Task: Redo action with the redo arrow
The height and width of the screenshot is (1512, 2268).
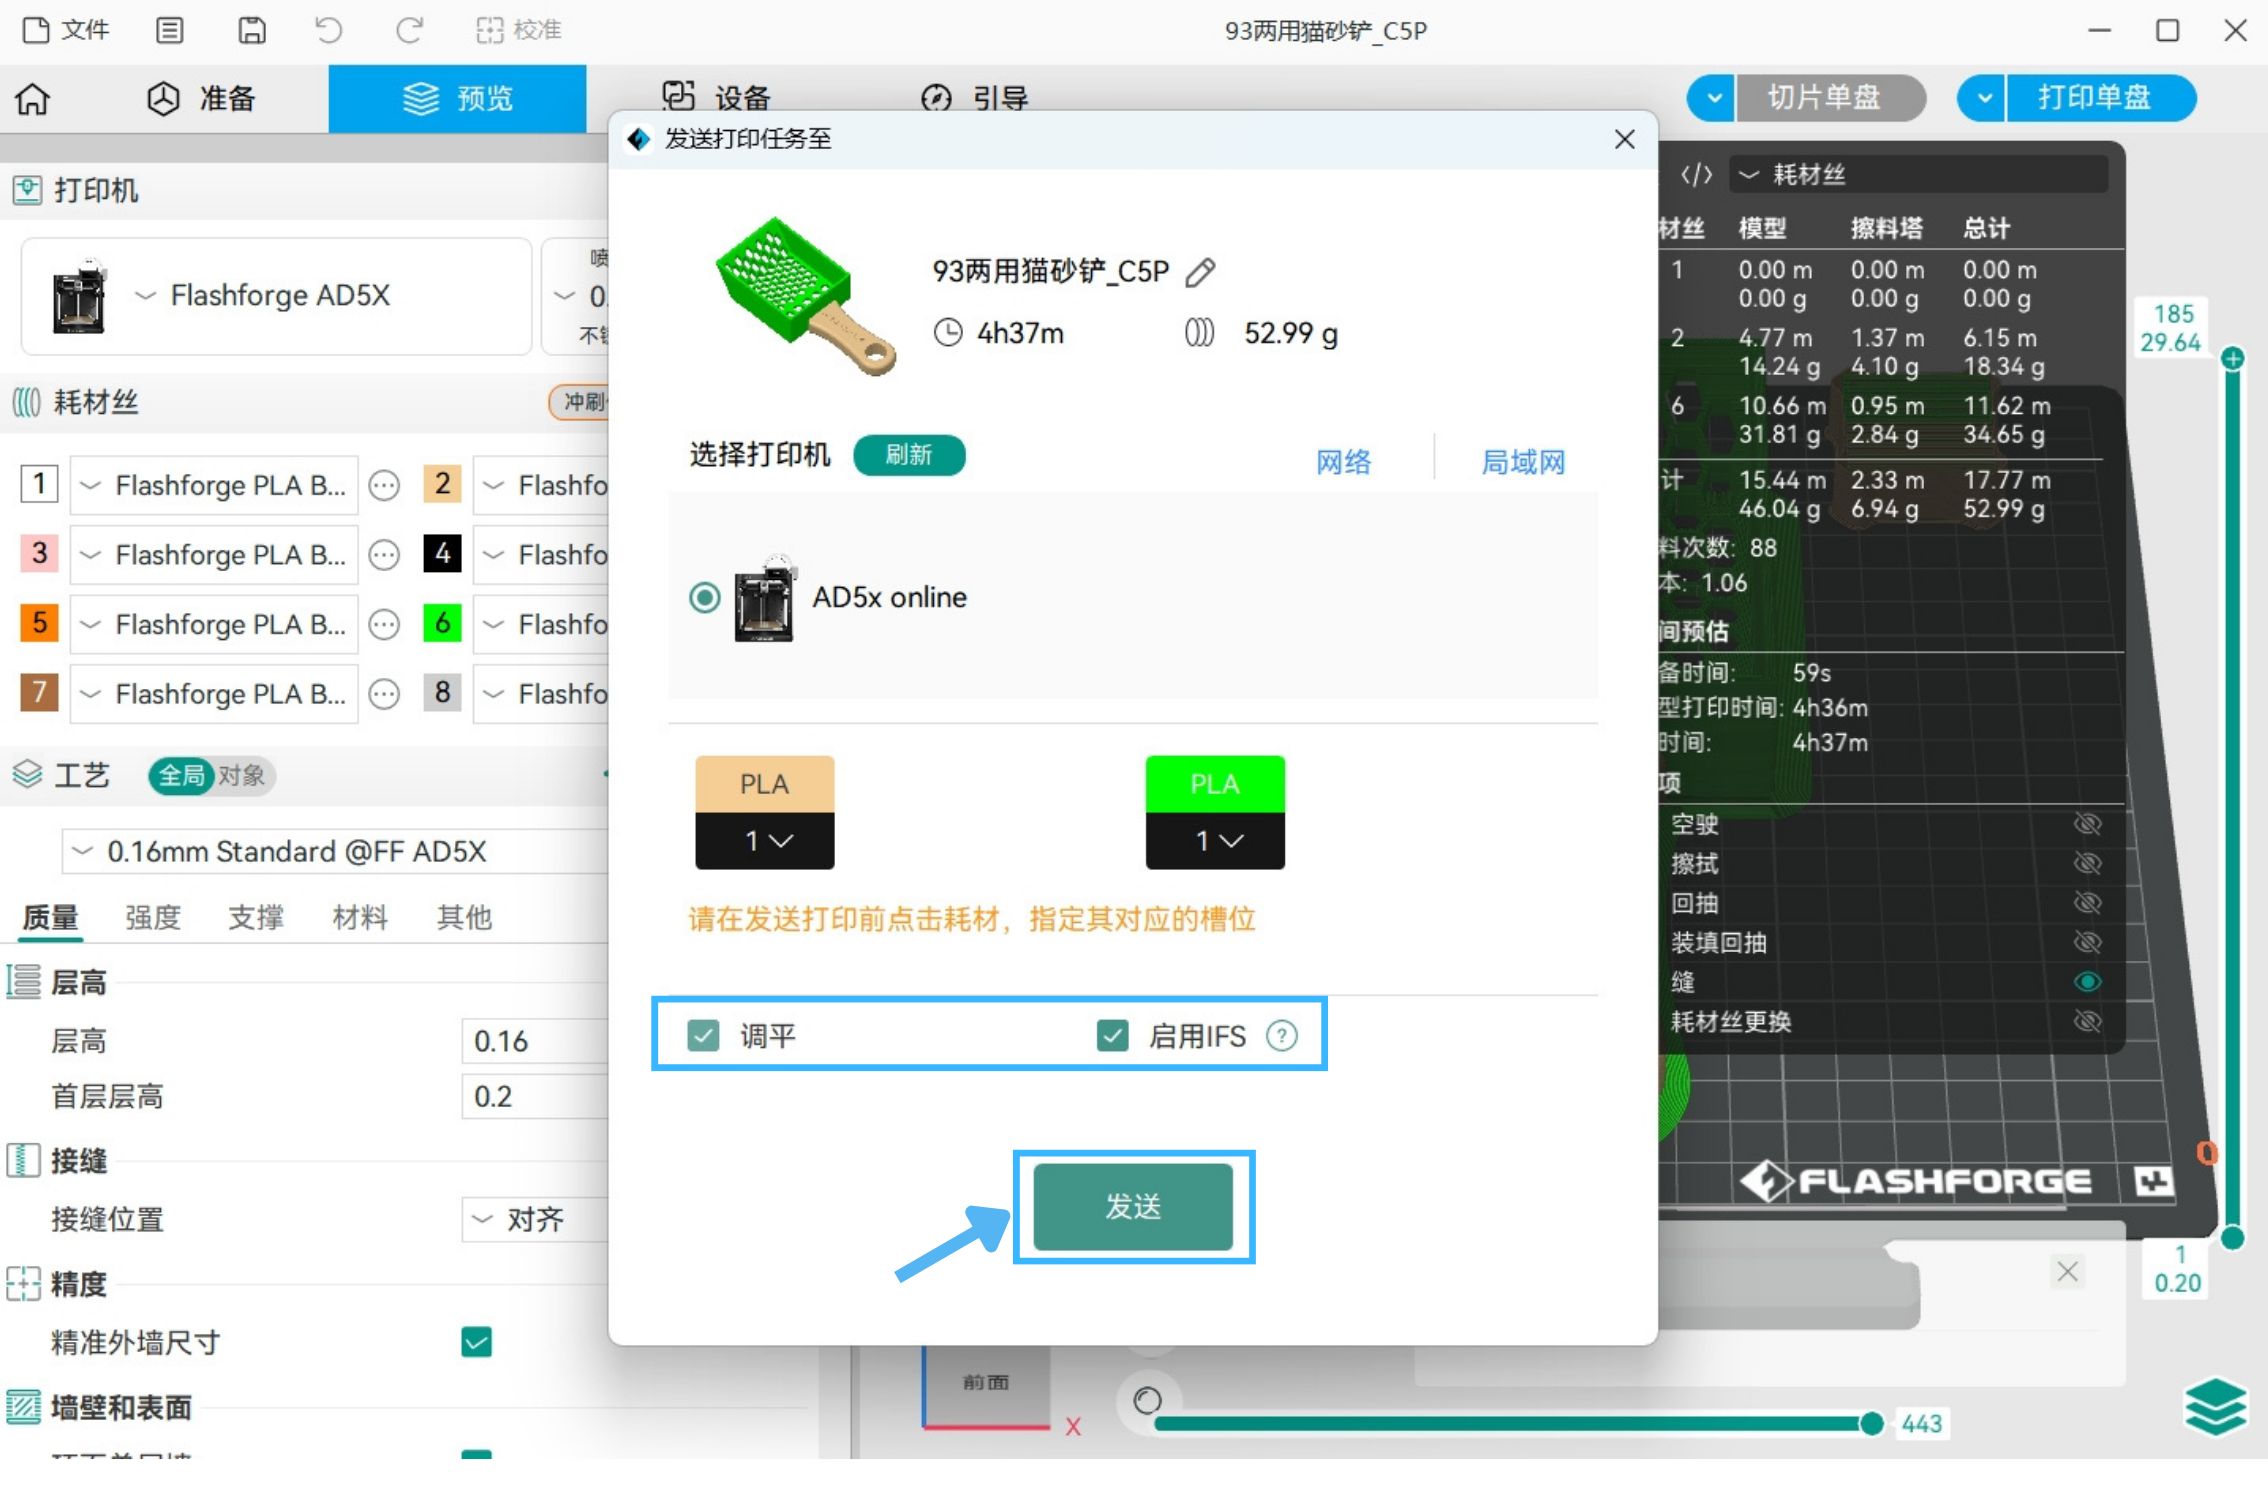Action: click(408, 30)
